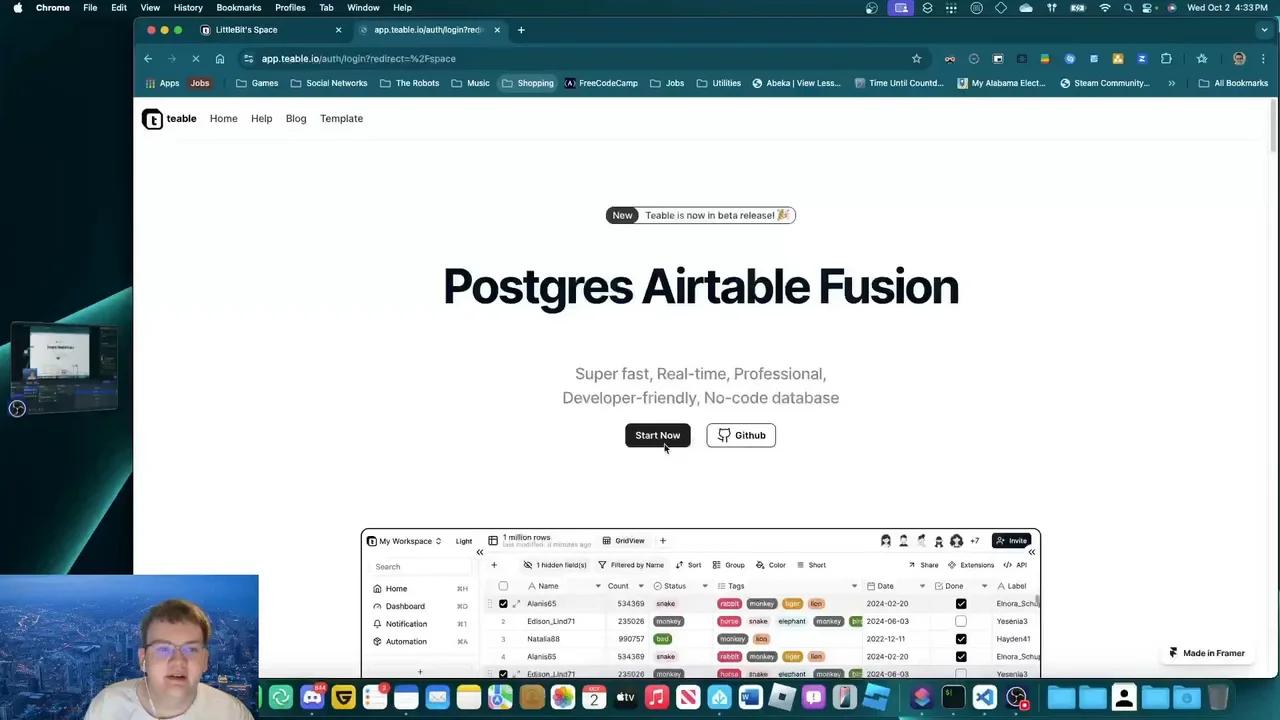Toggle the select-all checkbox in grid header
This screenshot has height=720, width=1280.
[503, 586]
